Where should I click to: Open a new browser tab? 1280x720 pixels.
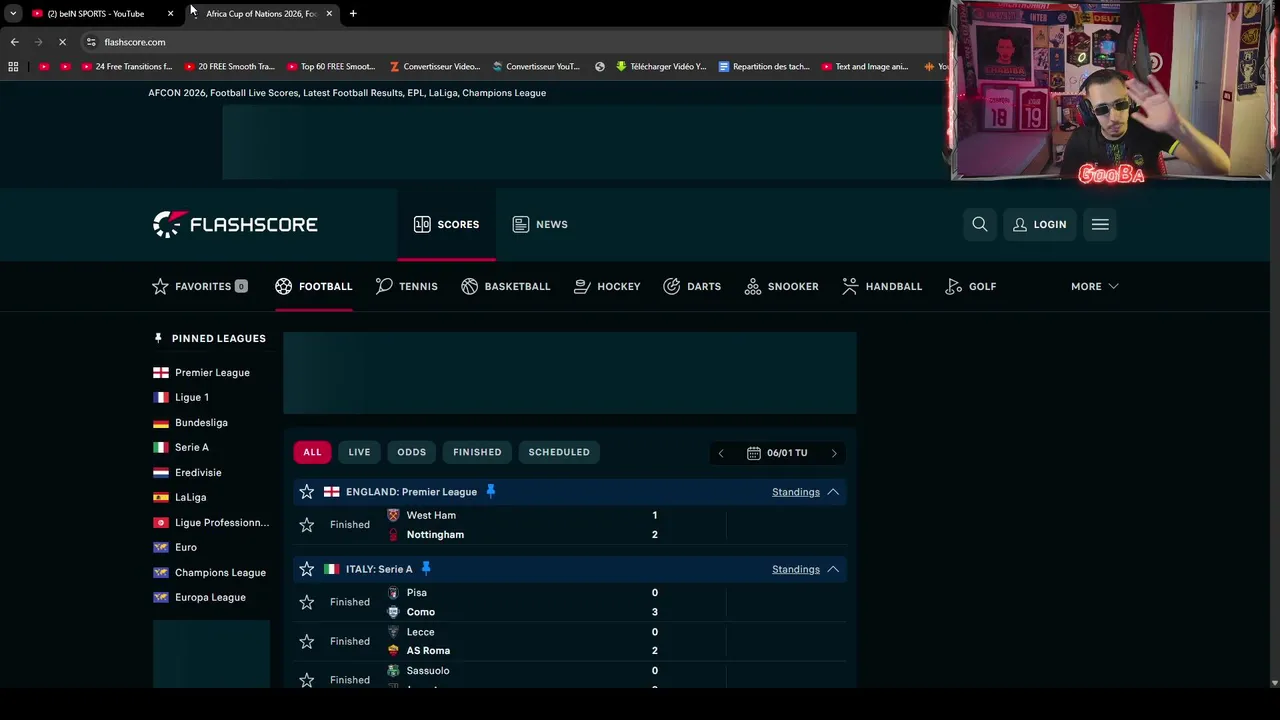[x=353, y=13]
